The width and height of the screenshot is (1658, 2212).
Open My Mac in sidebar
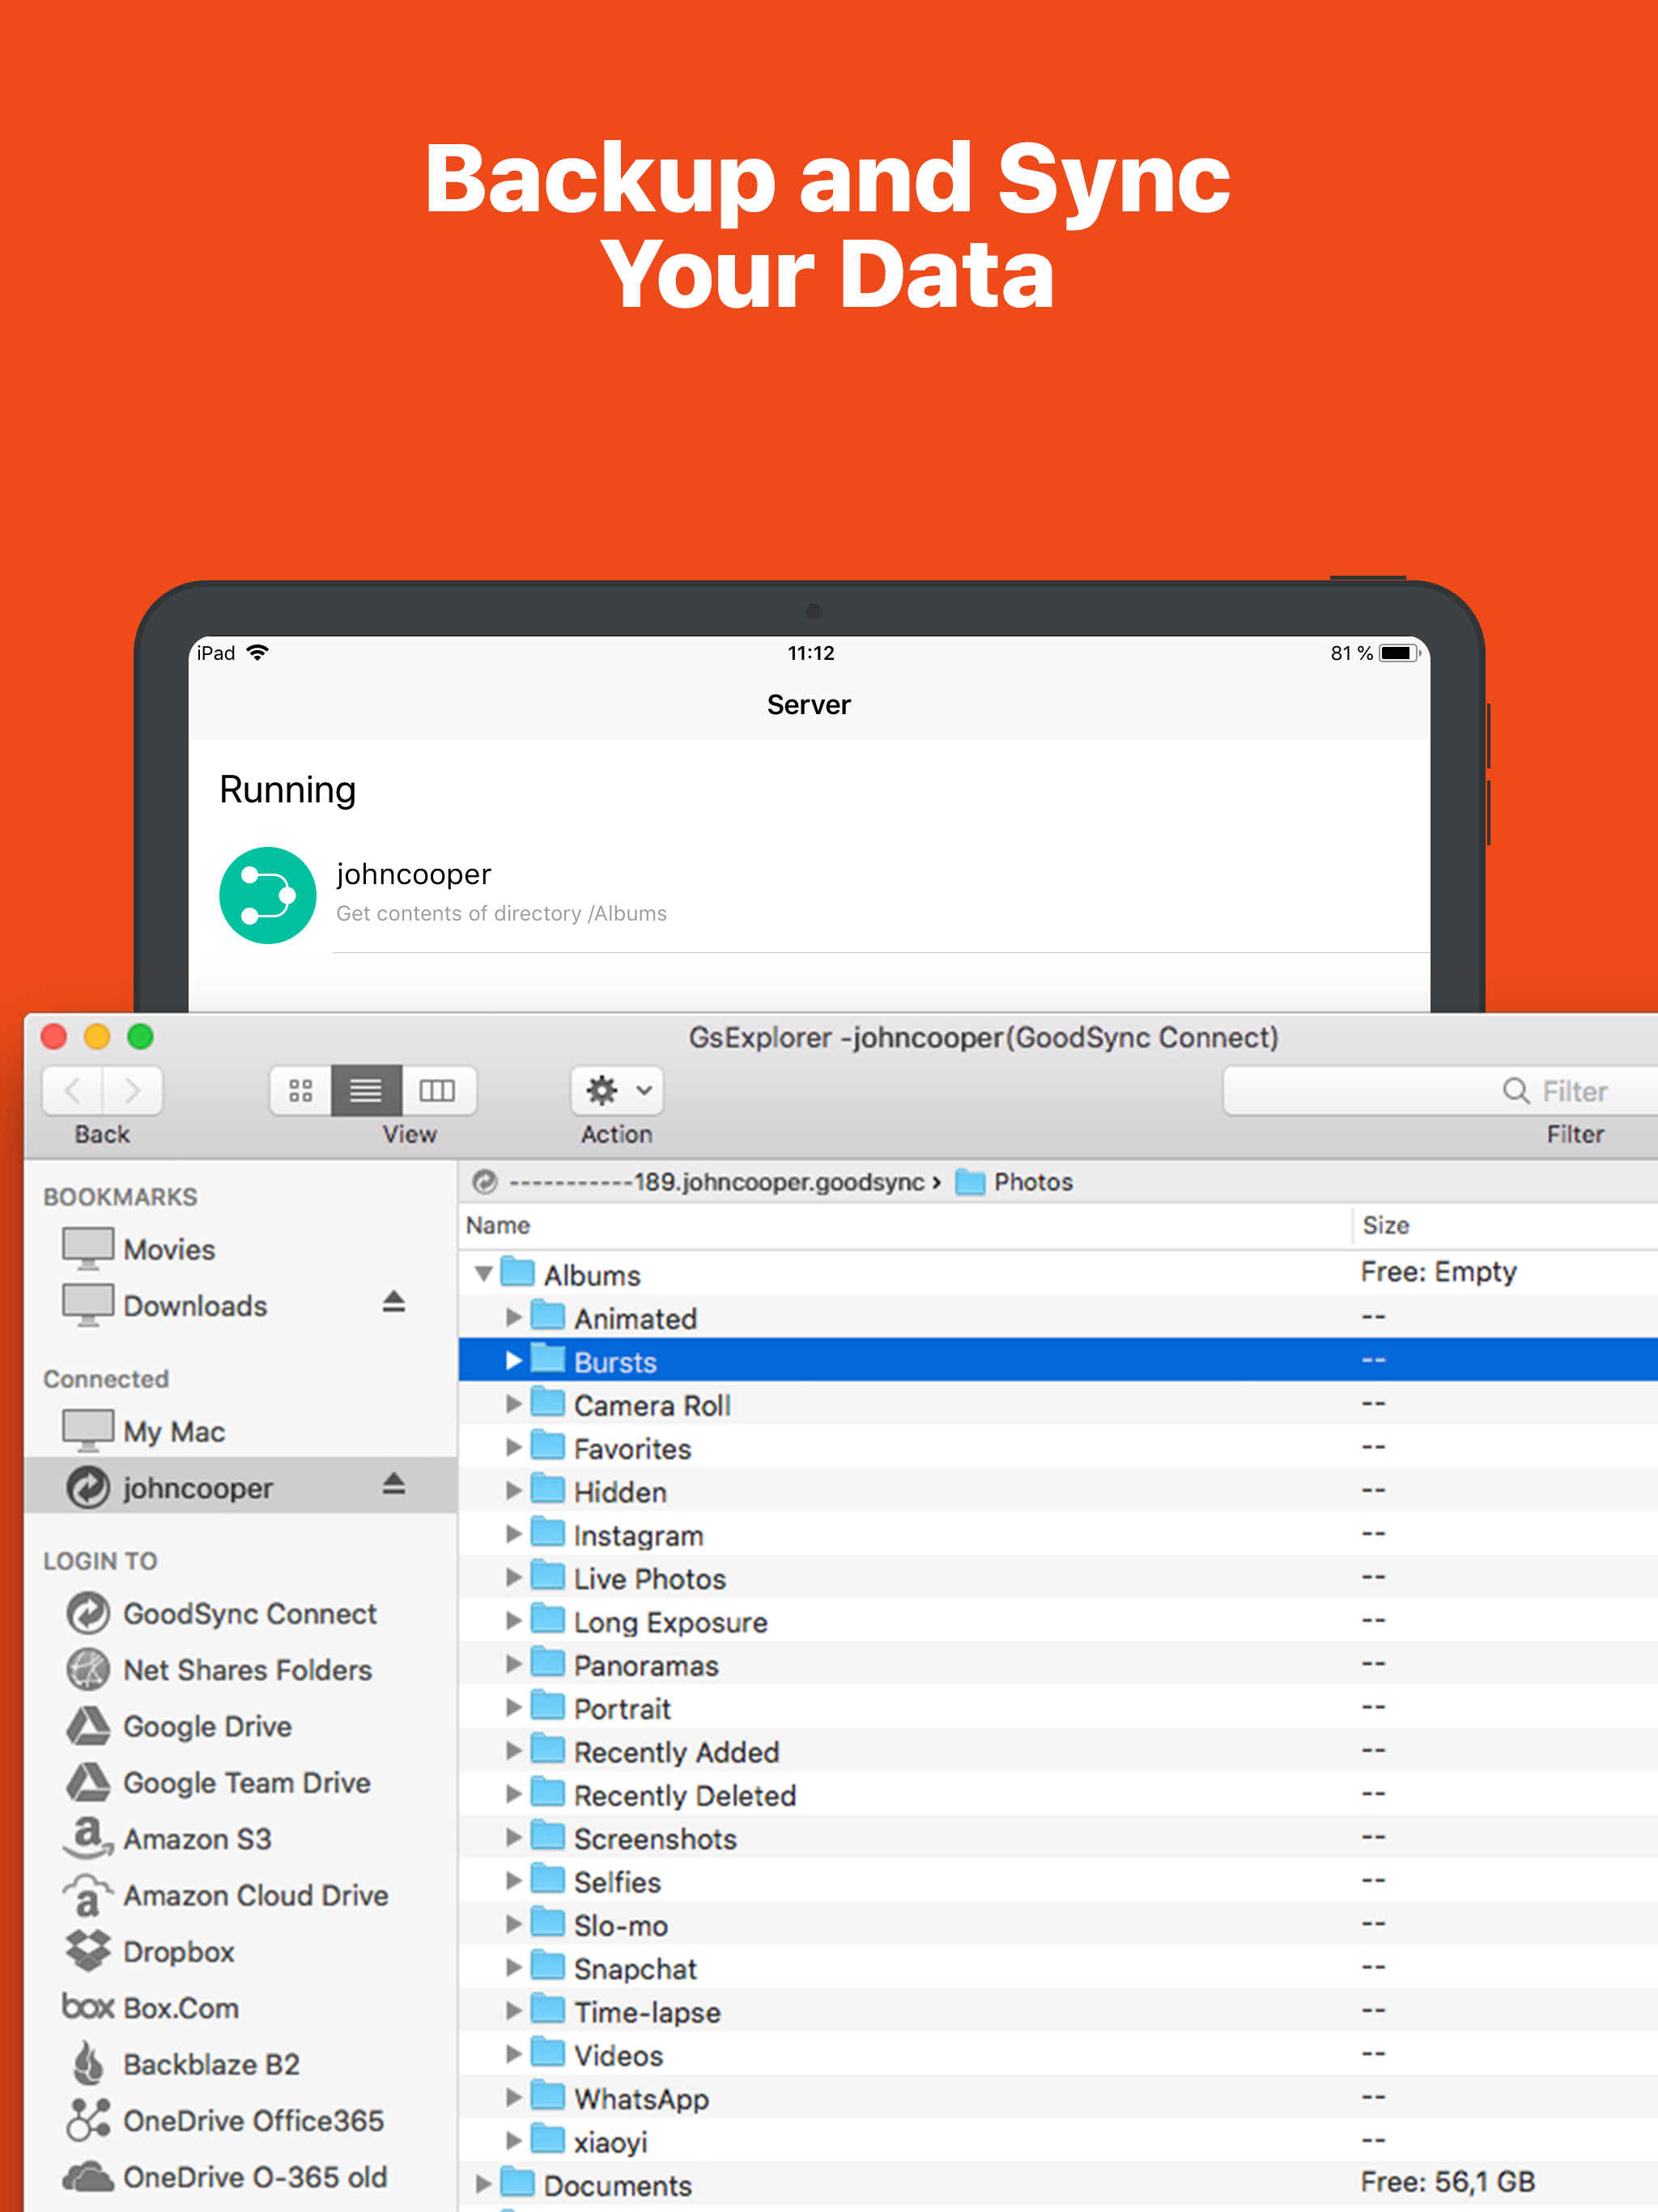click(173, 1432)
